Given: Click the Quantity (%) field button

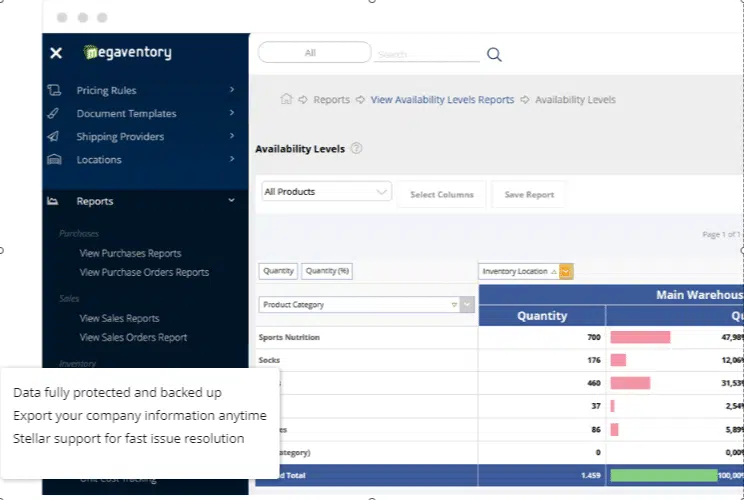Looking at the screenshot, I should 327,271.
